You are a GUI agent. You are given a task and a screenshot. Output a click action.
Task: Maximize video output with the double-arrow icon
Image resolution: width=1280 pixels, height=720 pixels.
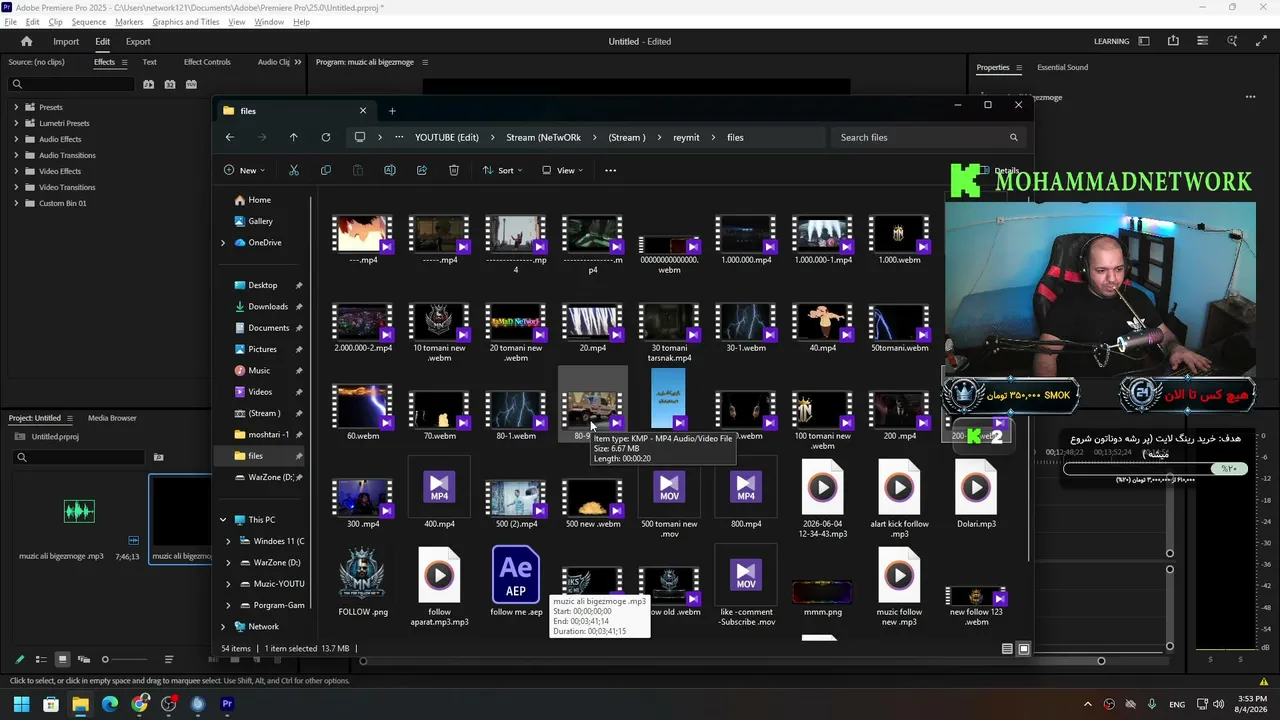pyautogui.click(x=1260, y=41)
